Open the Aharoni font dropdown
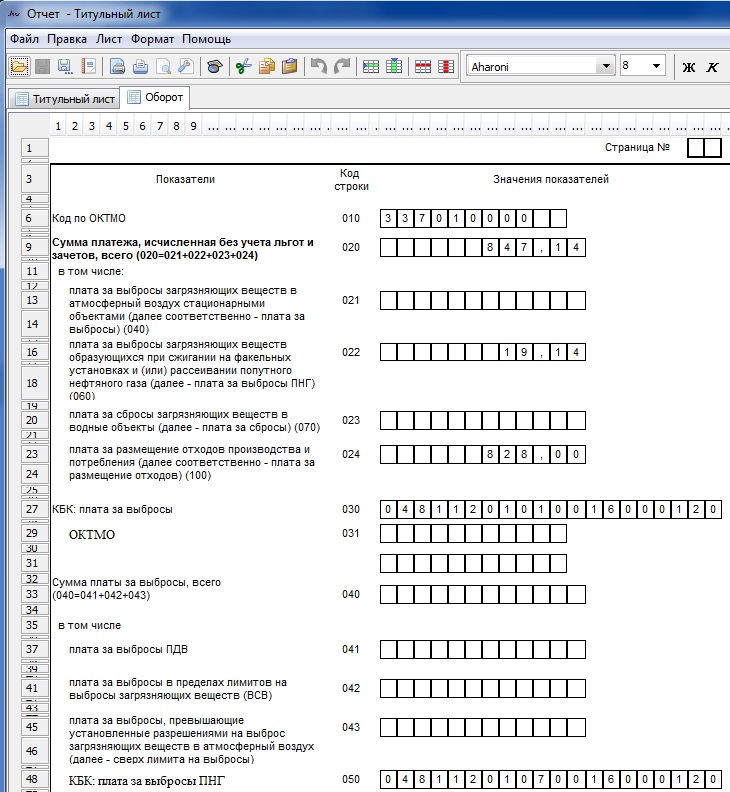 (x=605, y=66)
